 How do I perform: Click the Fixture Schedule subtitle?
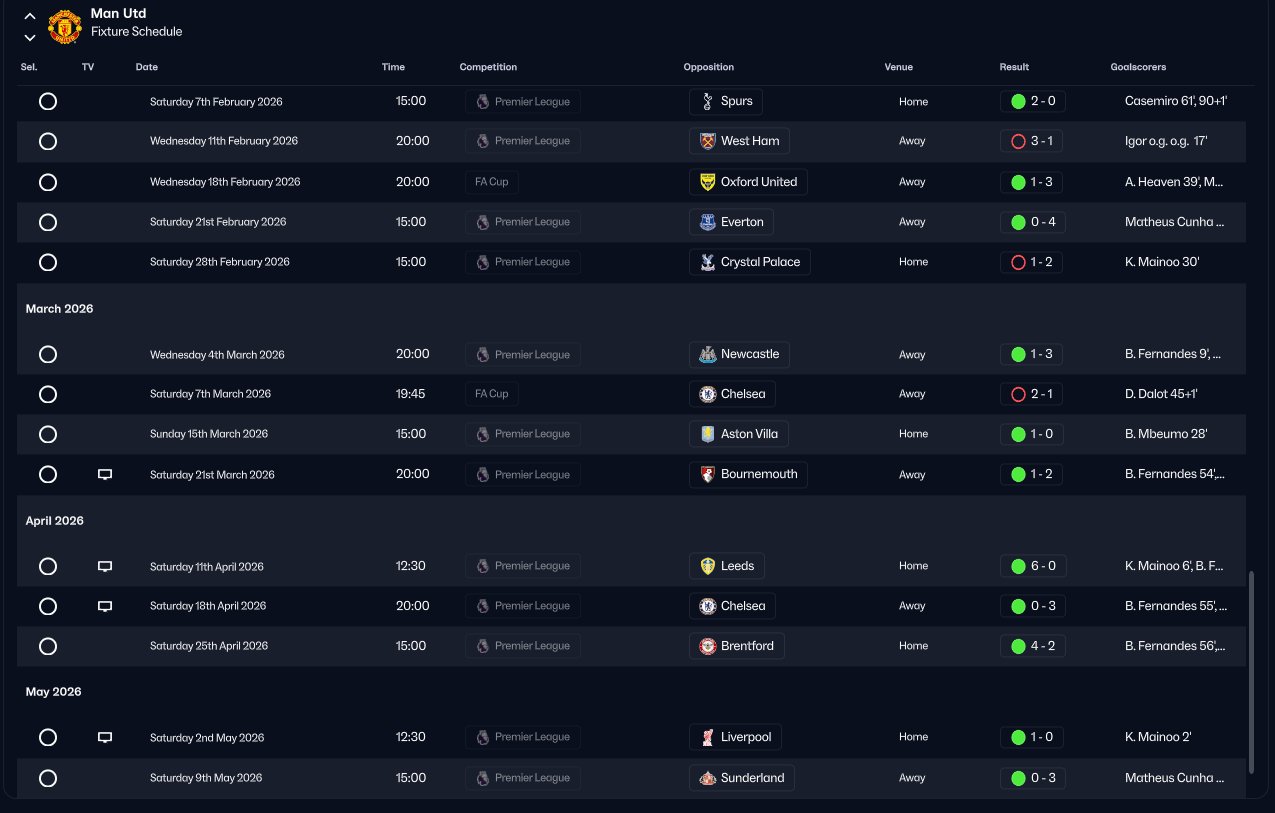(136, 32)
